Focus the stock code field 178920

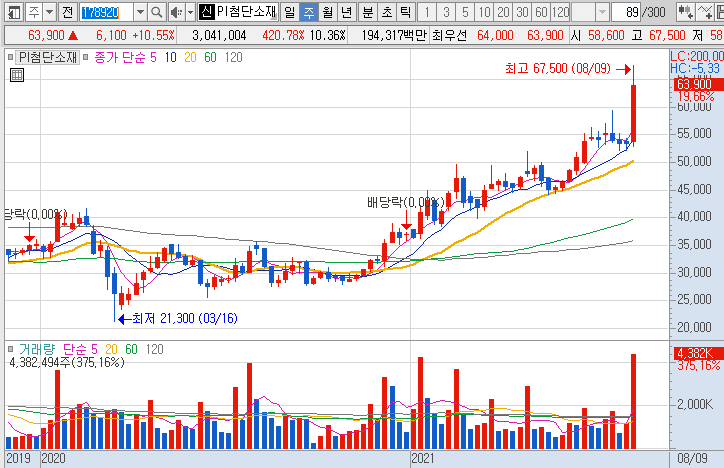point(107,12)
